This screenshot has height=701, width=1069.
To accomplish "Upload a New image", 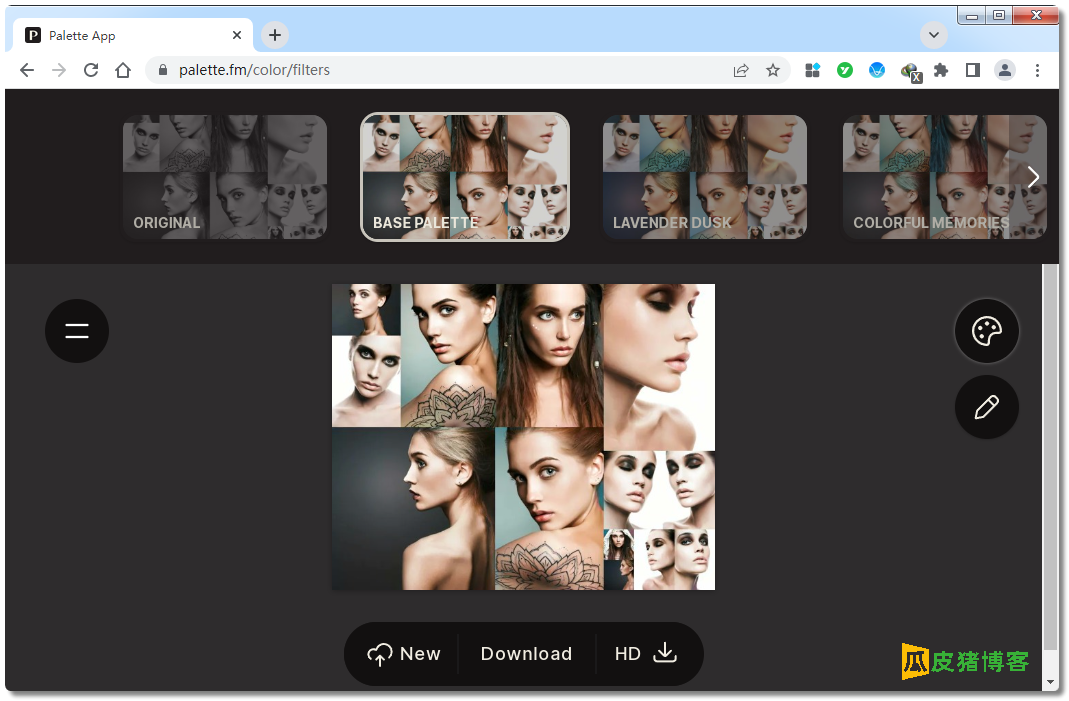I will [x=404, y=654].
